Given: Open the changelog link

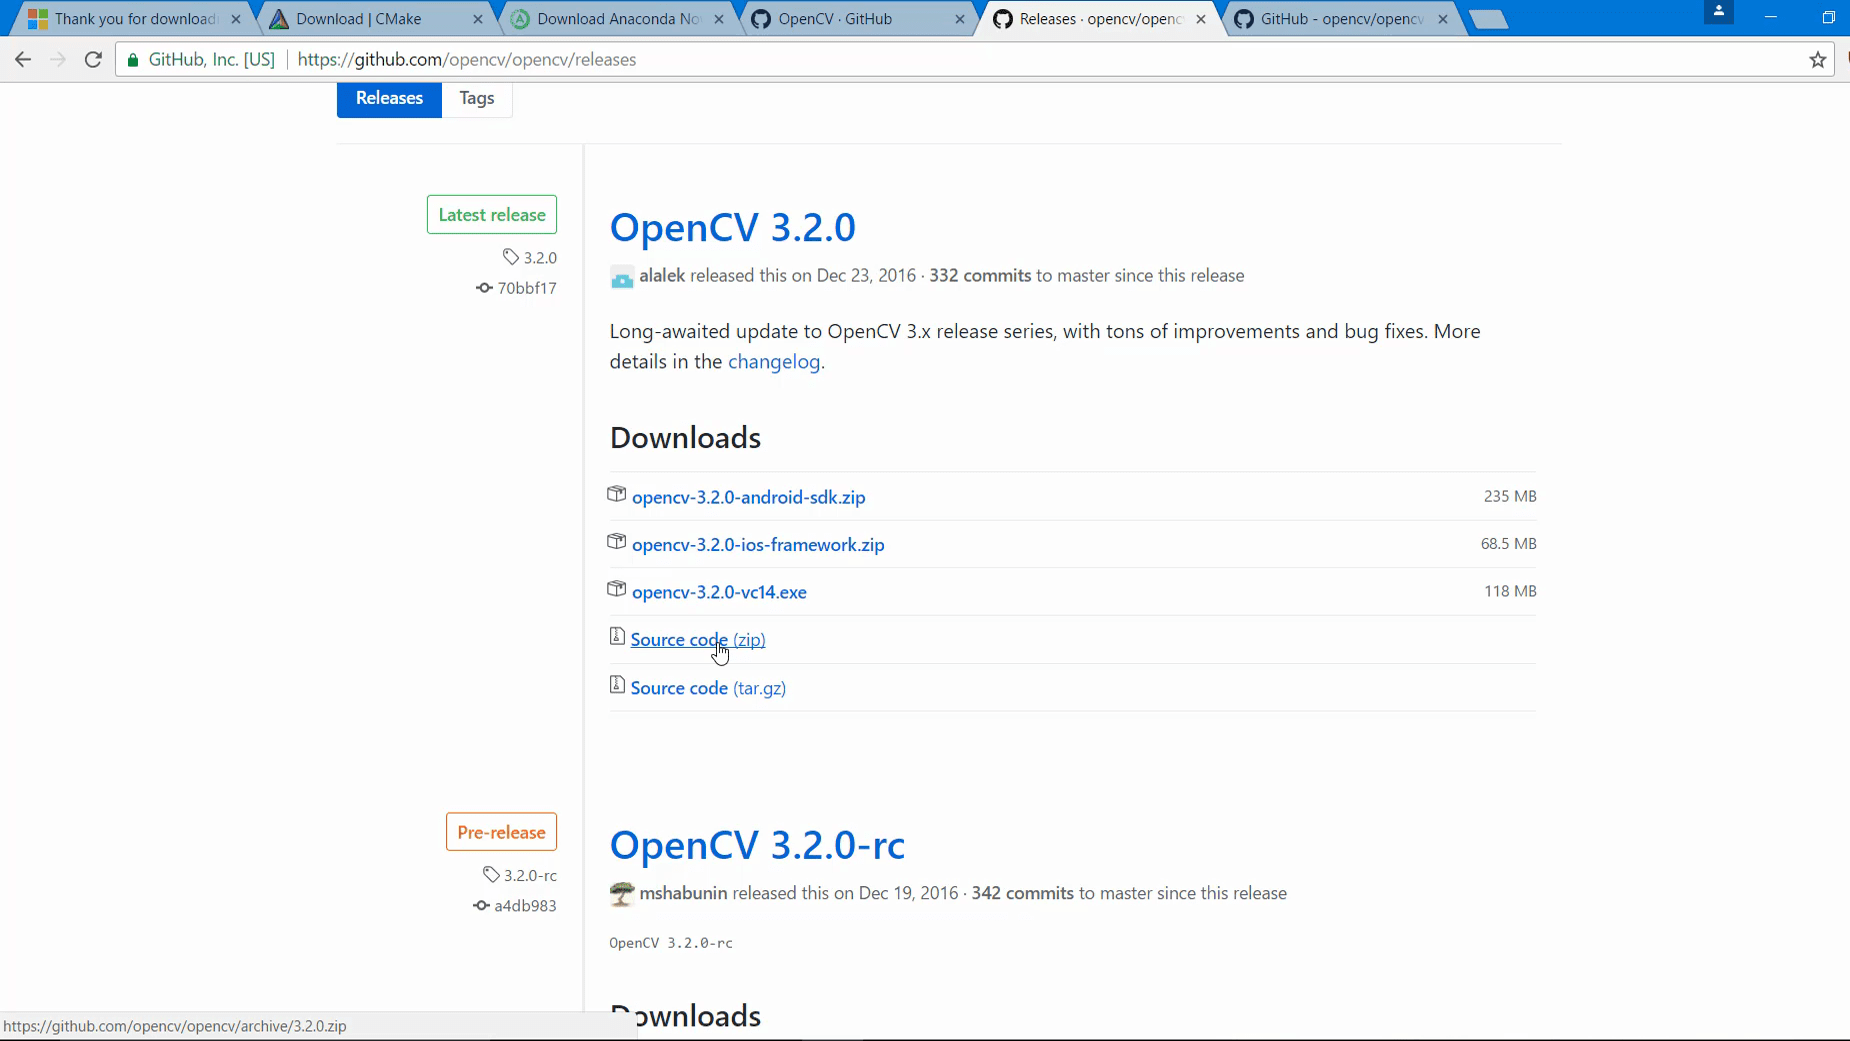Looking at the screenshot, I should pos(774,362).
